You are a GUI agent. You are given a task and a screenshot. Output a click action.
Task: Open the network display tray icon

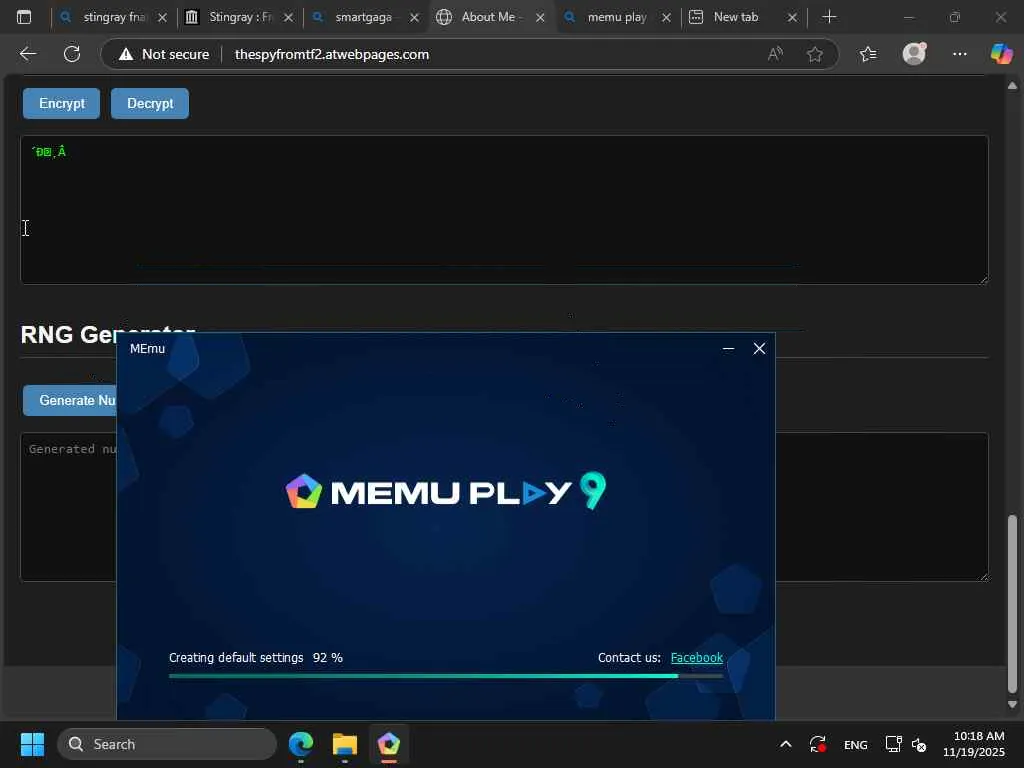893,744
